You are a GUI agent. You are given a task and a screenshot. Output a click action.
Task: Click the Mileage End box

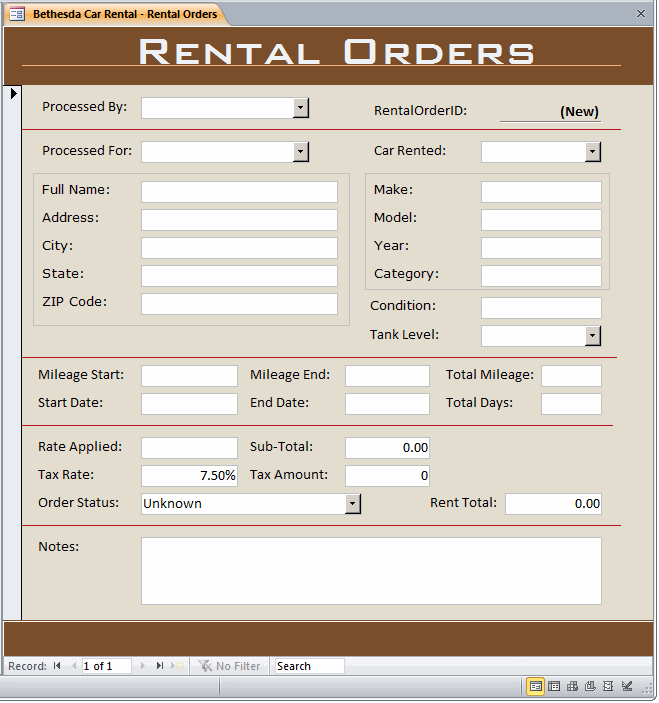click(387, 376)
